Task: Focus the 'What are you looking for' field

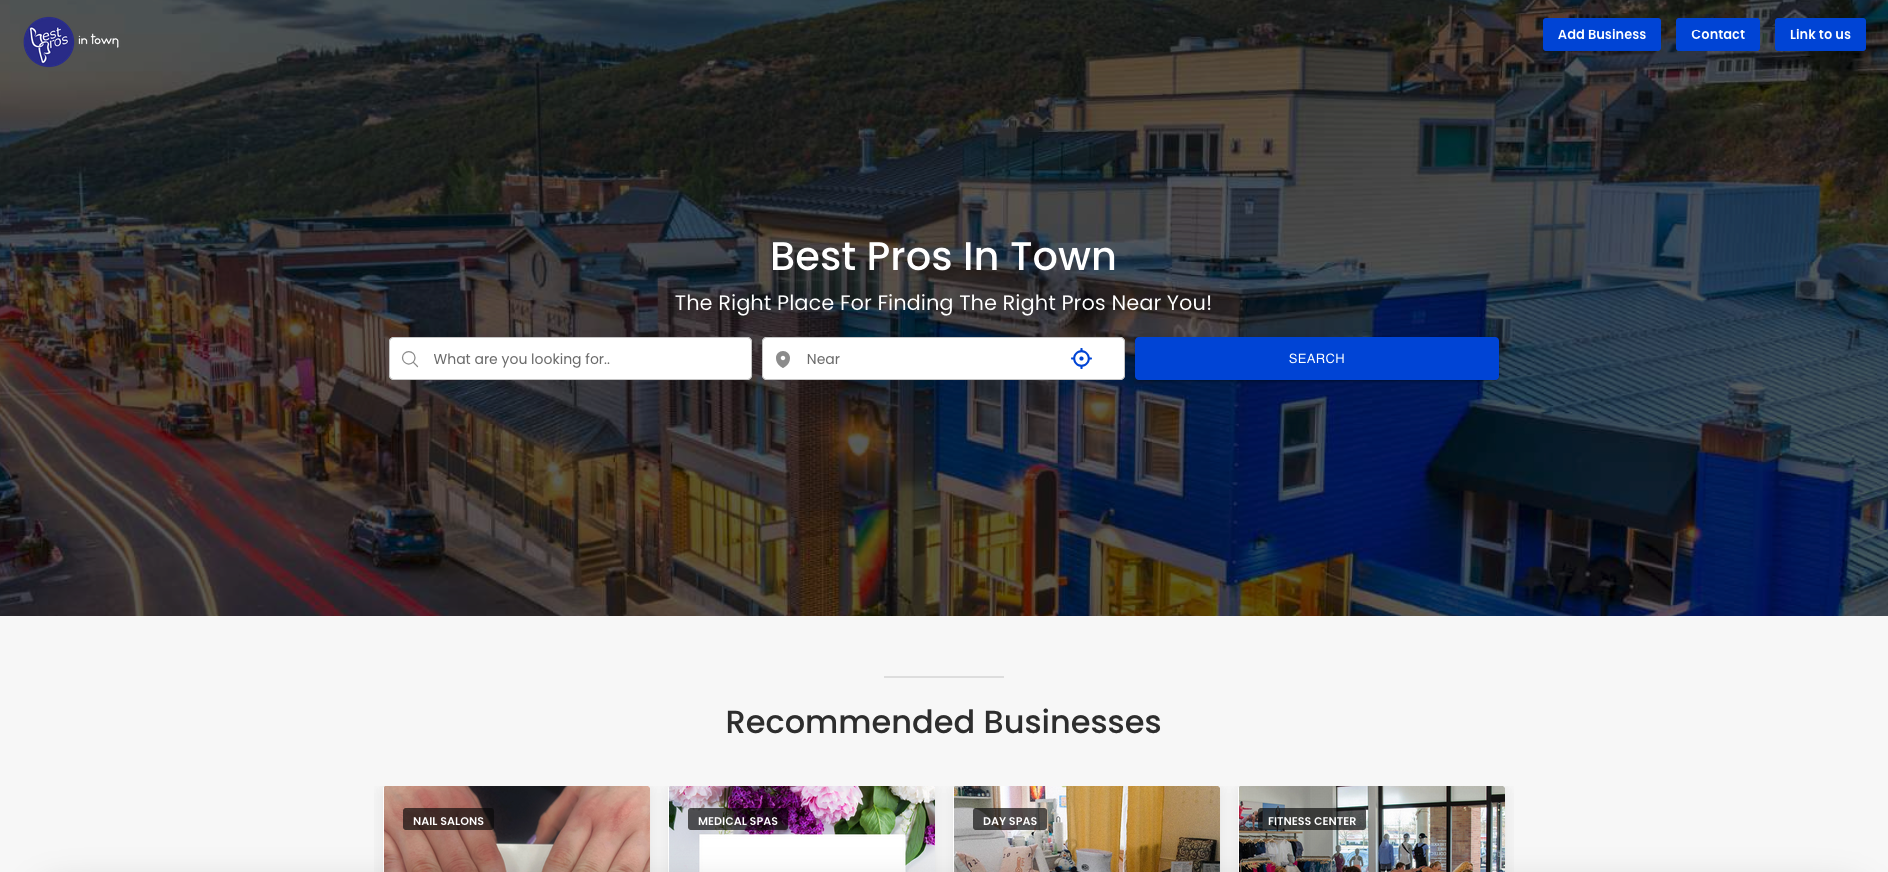Action: [570, 358]
